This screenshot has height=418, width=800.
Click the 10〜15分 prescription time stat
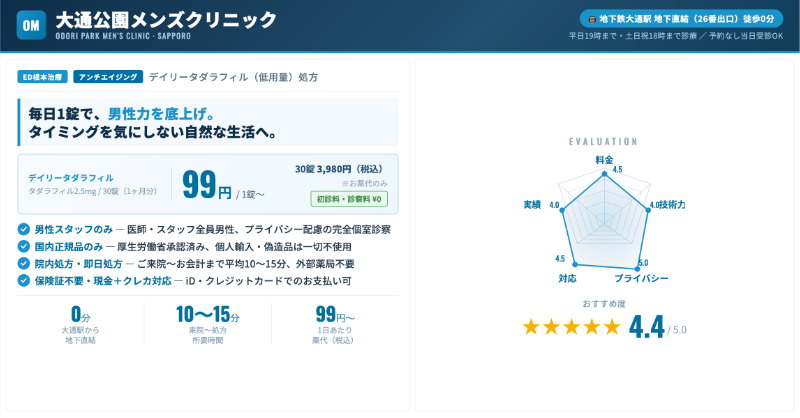click(x=208, y=315)
